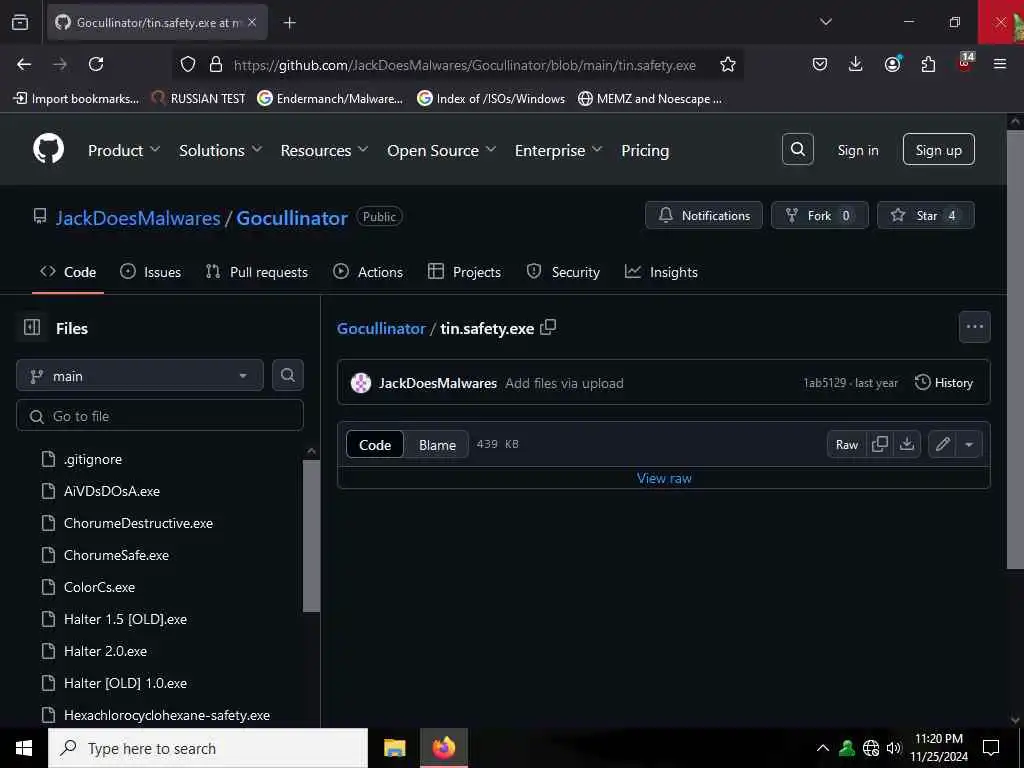Open the Firefox downloads panel

[x=856, y=64]
